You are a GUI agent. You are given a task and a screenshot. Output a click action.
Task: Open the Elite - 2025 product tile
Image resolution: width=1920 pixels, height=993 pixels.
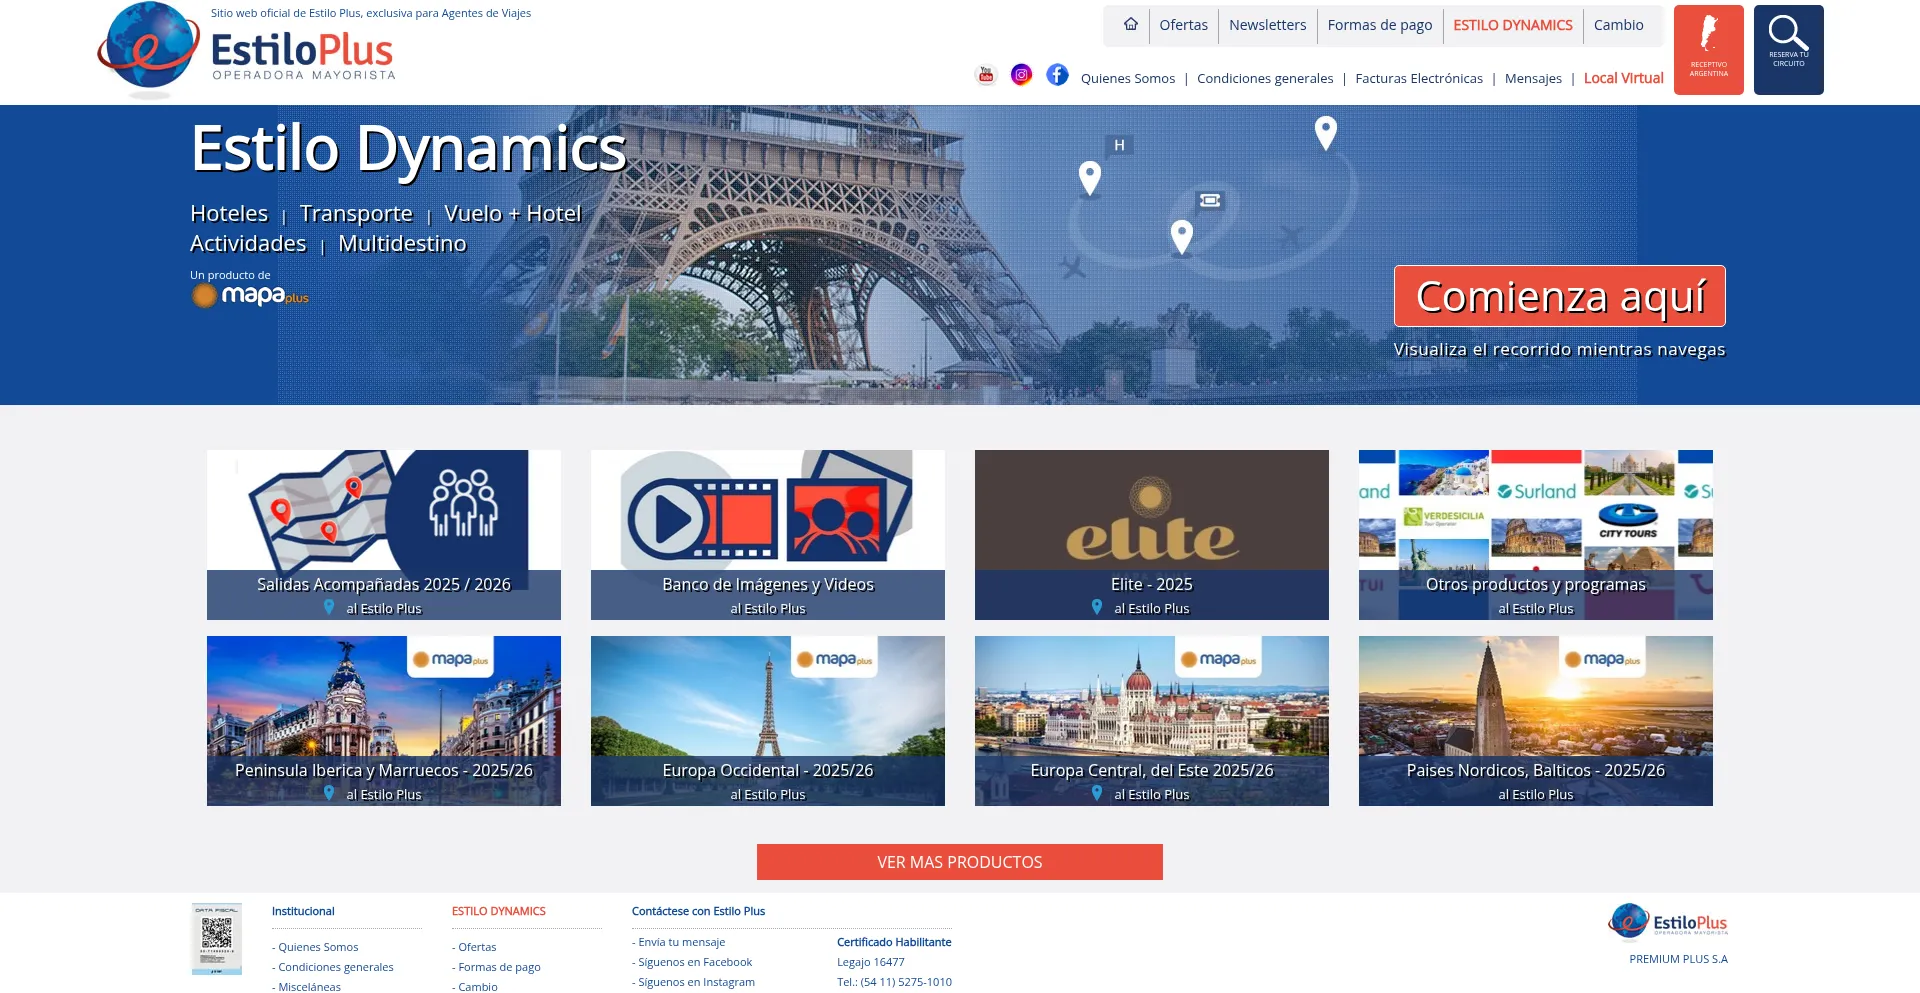click(x=1151, y=535)
